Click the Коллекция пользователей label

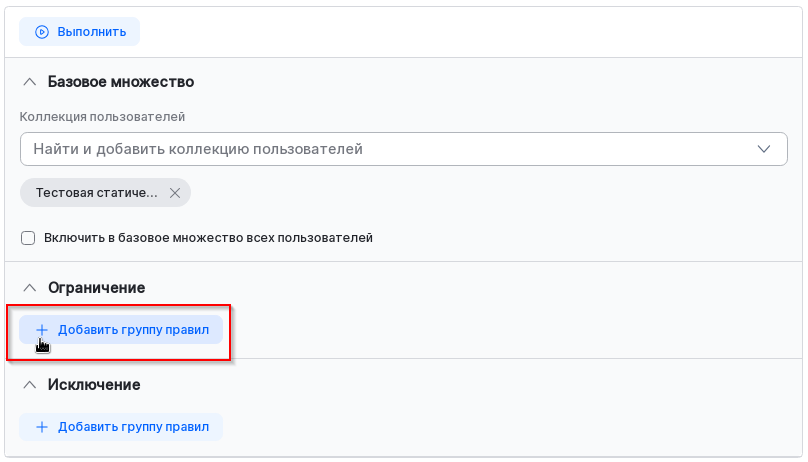click(102, 117)
